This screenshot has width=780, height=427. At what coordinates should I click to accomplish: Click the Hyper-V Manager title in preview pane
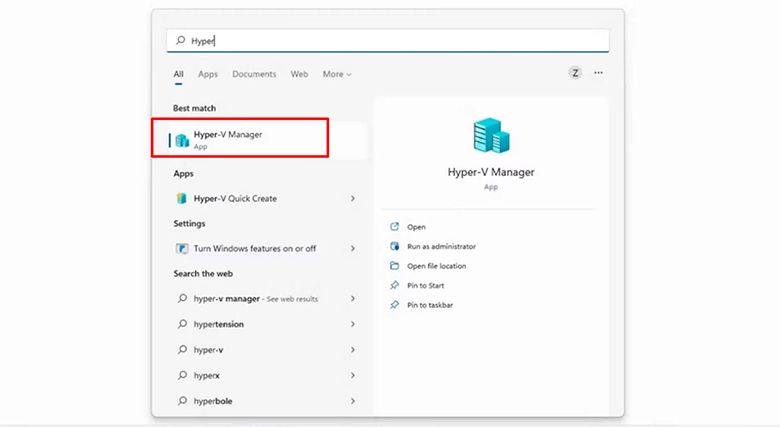coord(491,172)
